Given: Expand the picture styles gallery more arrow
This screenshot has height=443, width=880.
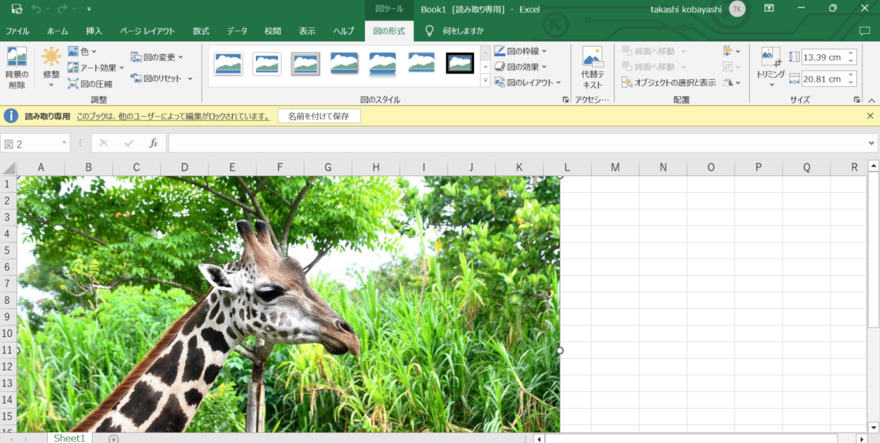Looking at the screenshot, I should click(485, 81).
